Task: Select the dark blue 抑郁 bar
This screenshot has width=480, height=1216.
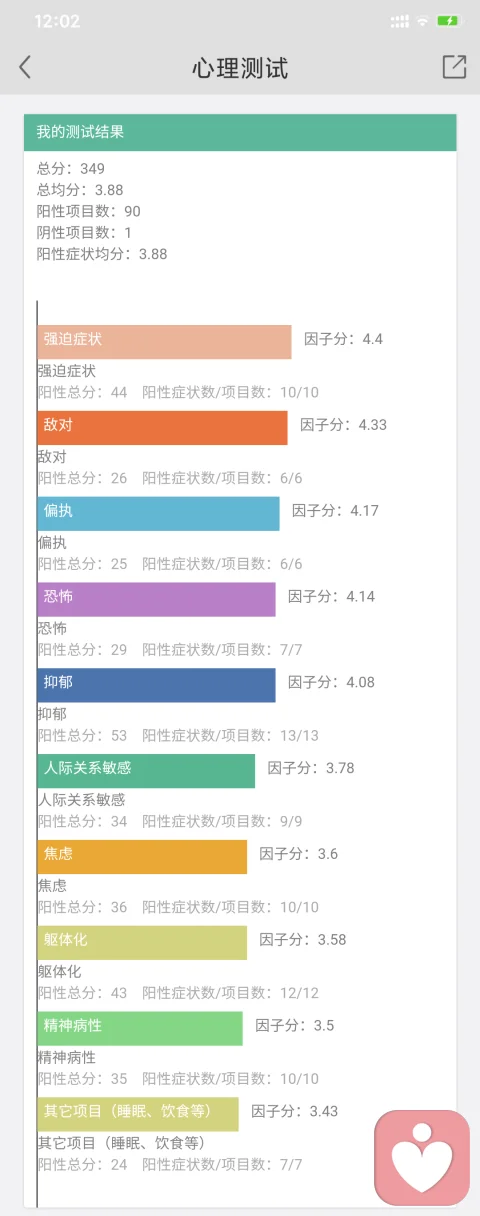Action: pyautogui.click(x=156, y=685)
